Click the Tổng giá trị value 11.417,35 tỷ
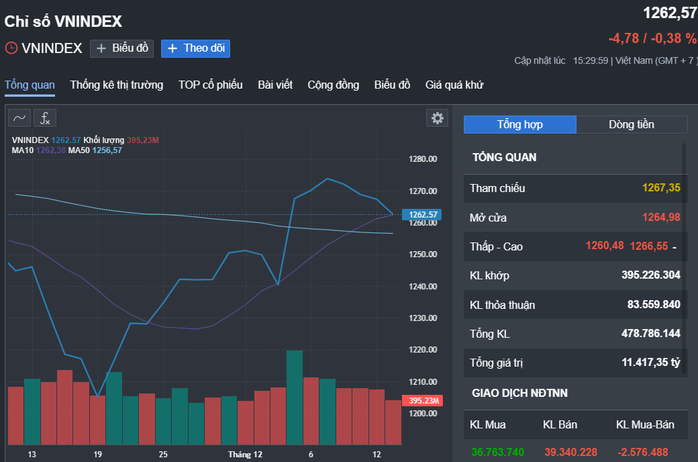 (651, 362)
